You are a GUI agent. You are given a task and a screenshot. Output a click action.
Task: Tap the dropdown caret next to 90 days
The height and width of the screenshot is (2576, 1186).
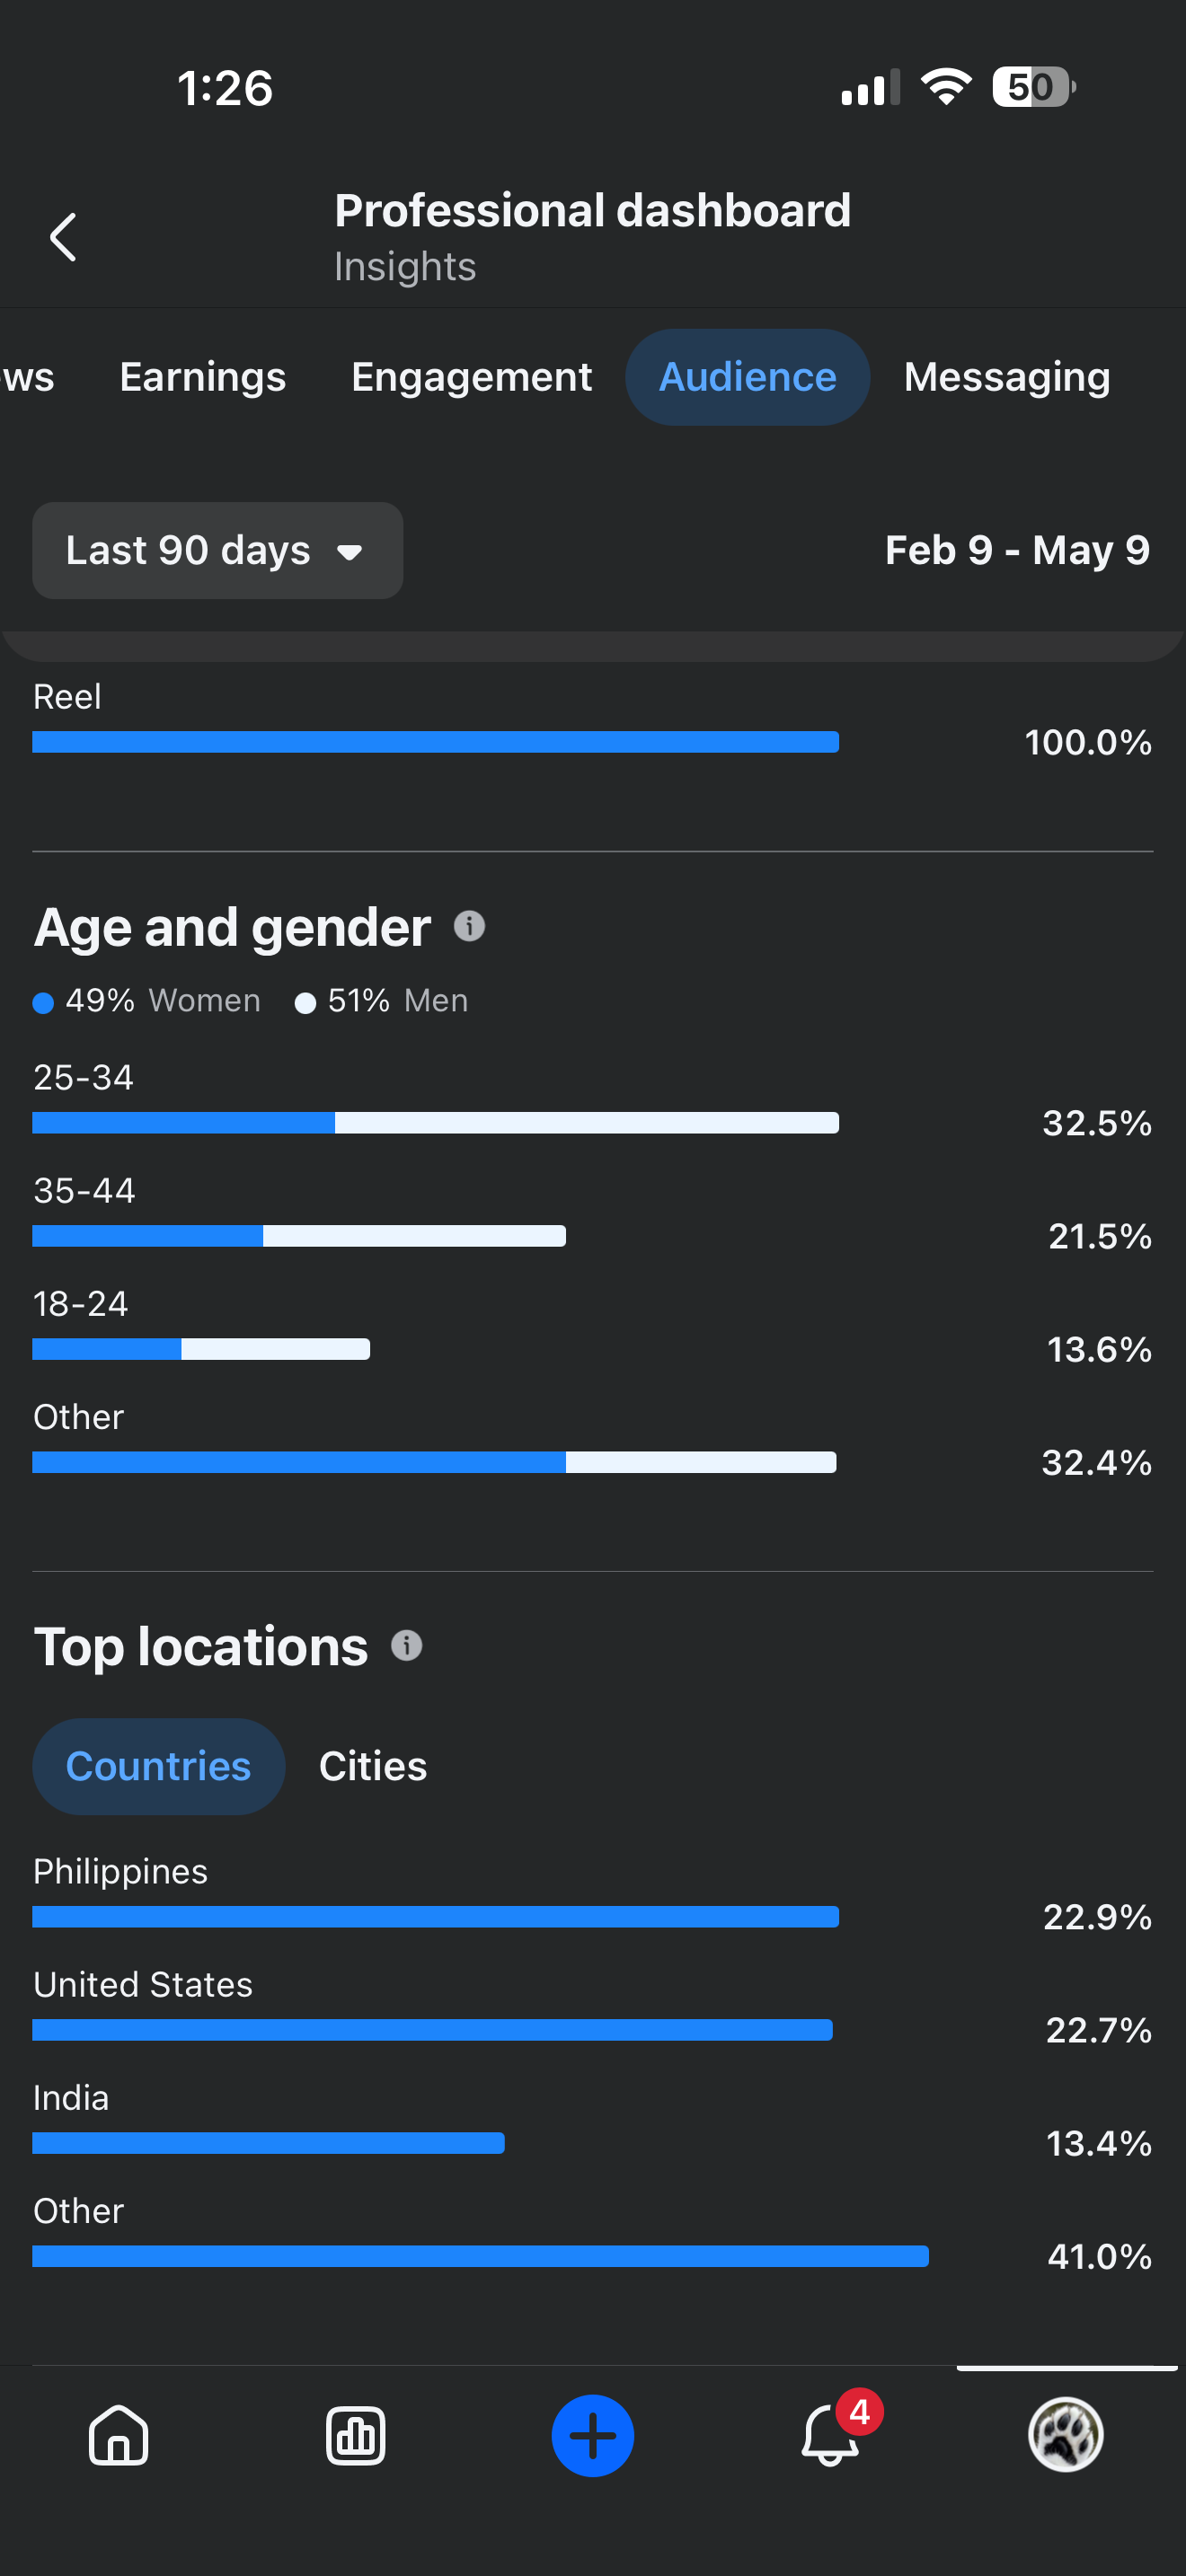click(349, 552)
